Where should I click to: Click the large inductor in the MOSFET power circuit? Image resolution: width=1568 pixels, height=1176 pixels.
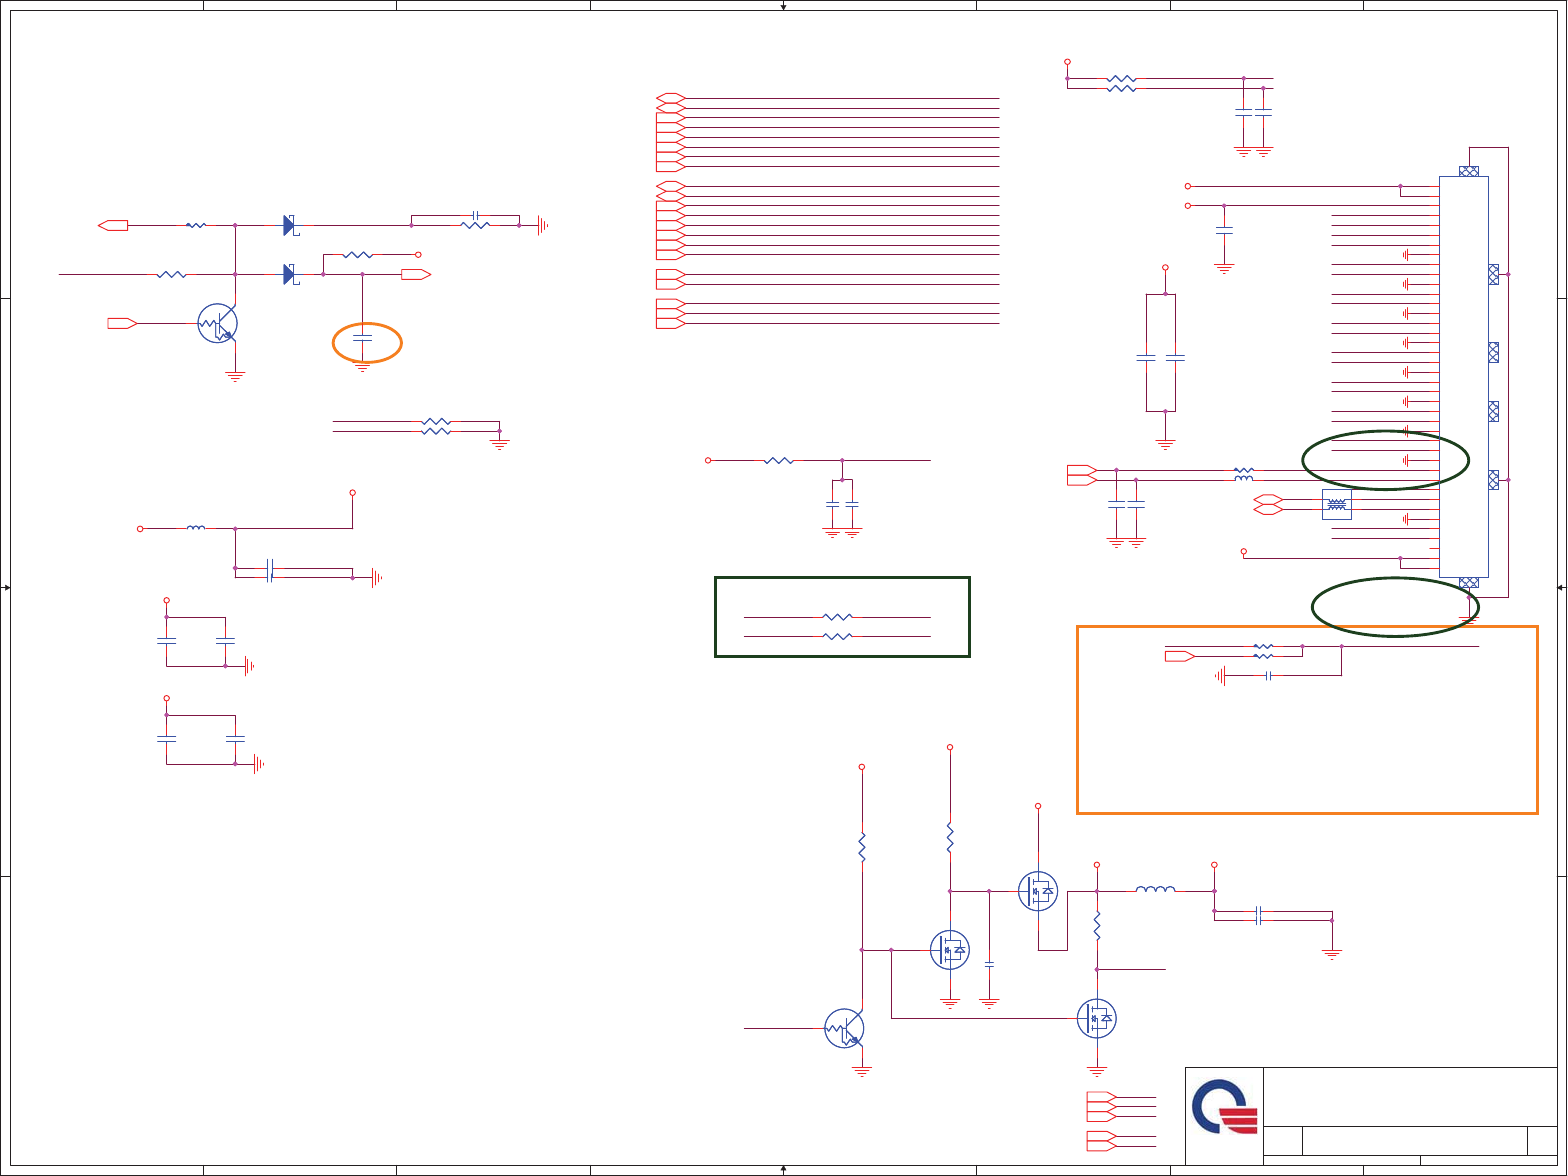point(1156,889)
